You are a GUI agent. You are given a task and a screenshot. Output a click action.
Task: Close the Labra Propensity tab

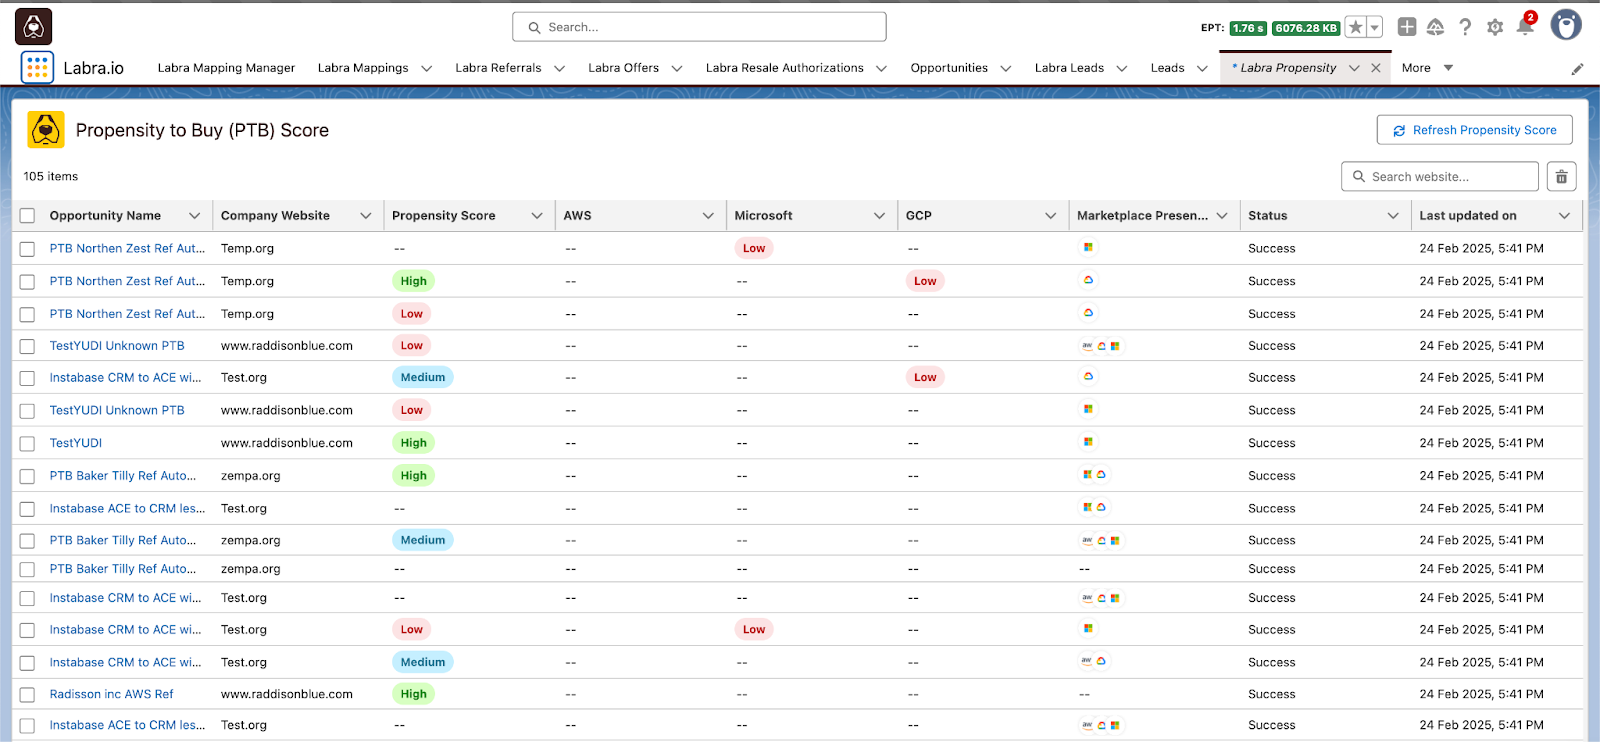click(1376, 68)
